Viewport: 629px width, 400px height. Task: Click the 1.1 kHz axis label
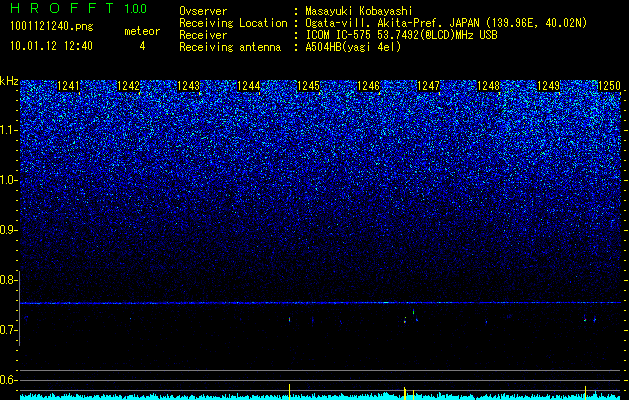(8, 130)
